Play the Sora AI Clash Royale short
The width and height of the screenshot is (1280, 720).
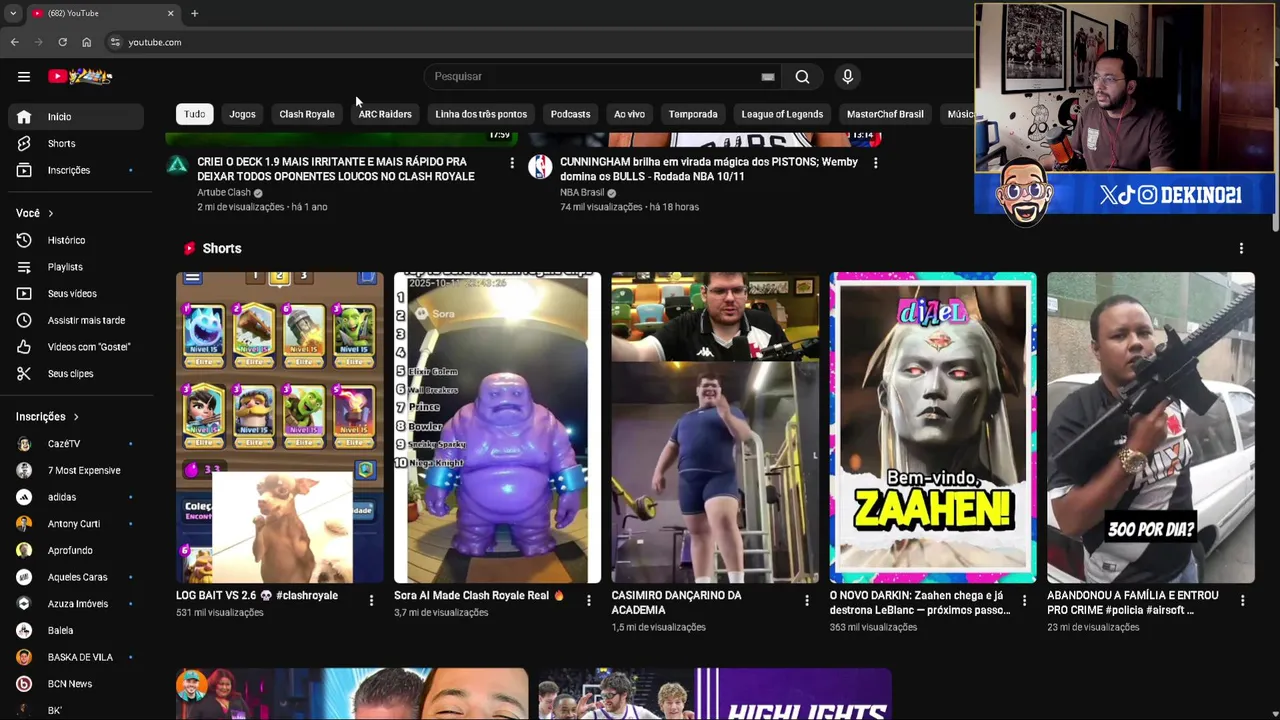(x=497, y=427)
